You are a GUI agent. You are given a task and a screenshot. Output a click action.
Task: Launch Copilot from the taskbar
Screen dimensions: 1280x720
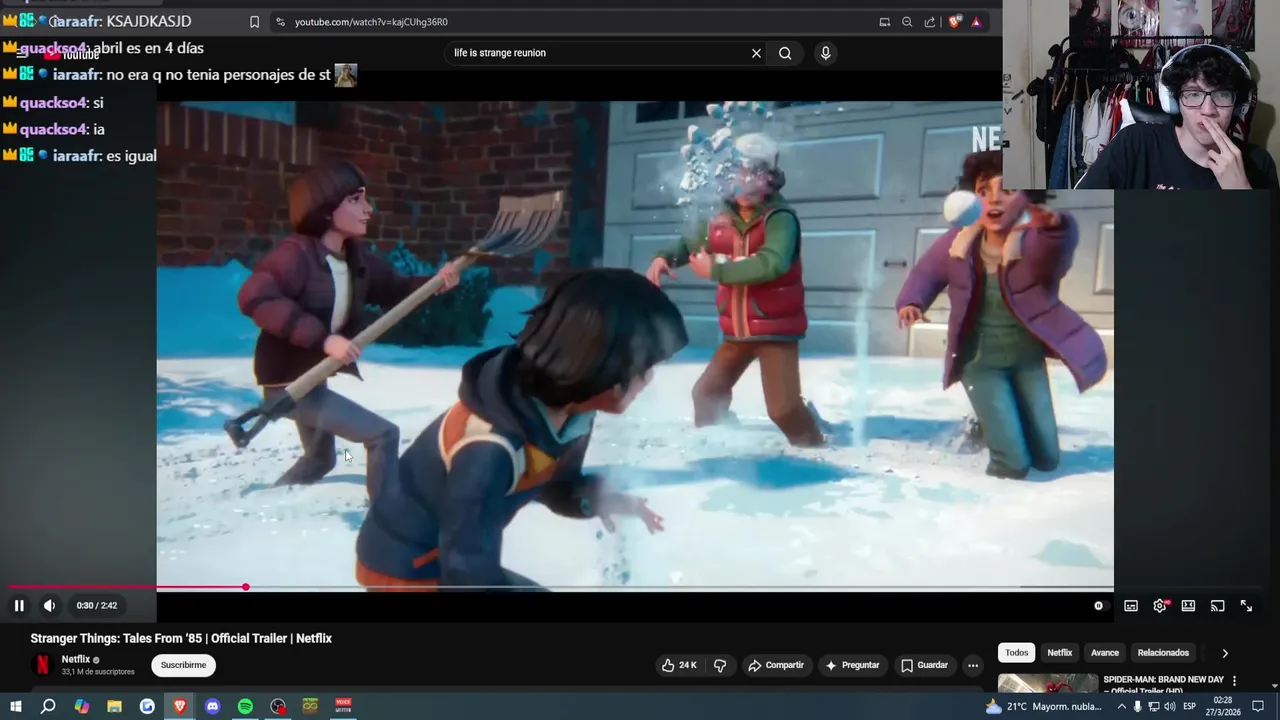coord(82,706)
